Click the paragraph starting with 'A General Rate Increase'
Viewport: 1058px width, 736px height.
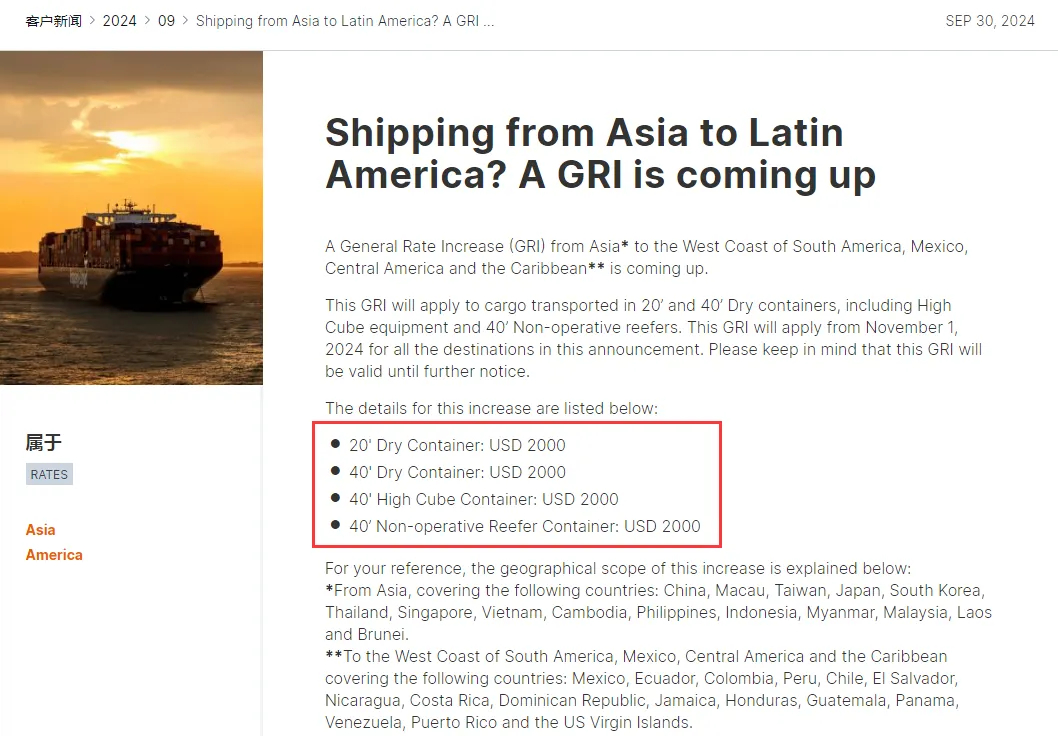pyautogui.click(x=646, y=257)
